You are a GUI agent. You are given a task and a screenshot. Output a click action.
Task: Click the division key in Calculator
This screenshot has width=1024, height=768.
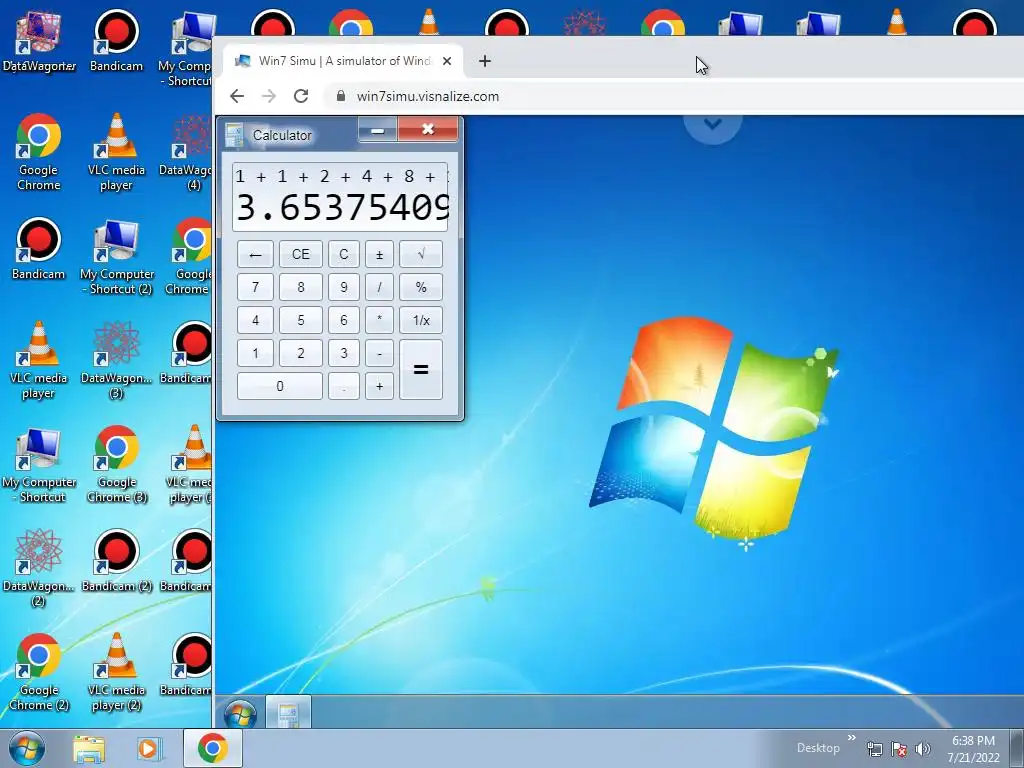pyautogui.click(x=379, y=287)
